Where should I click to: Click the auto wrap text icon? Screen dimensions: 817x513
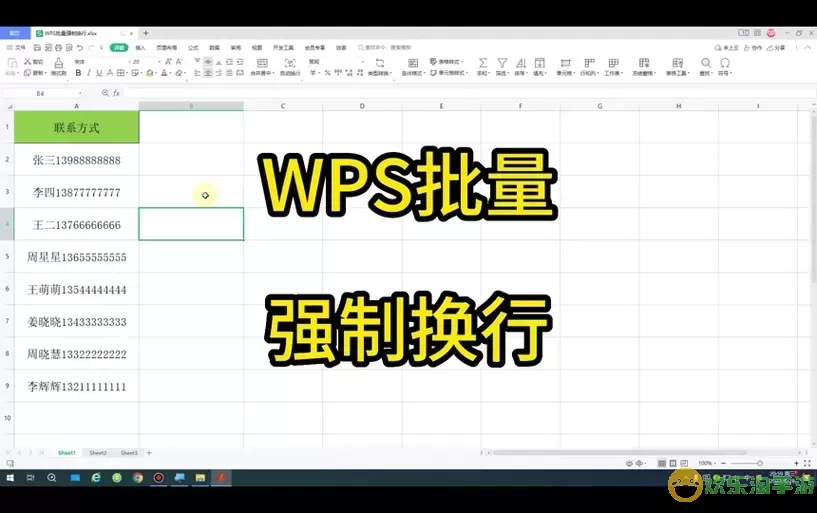(290, 63)
